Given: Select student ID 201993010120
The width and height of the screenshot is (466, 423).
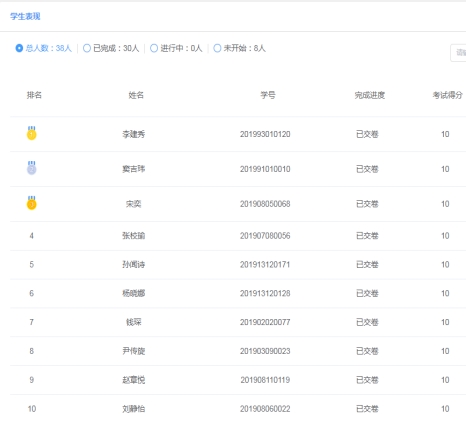Looking at the screenshot, I should point(265,134).
